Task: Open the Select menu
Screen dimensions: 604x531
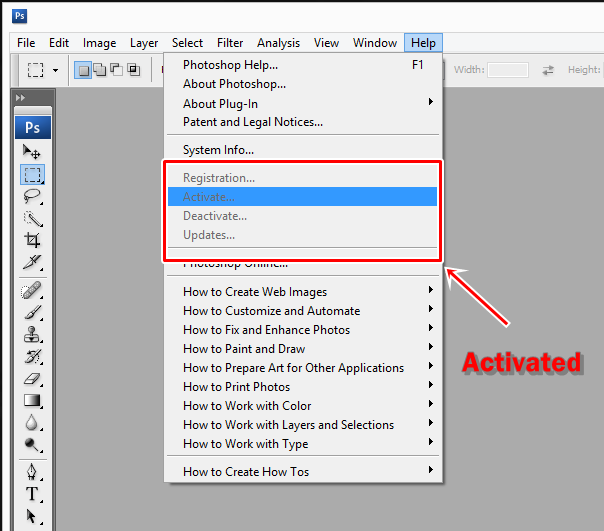Action: pos(187,43)
